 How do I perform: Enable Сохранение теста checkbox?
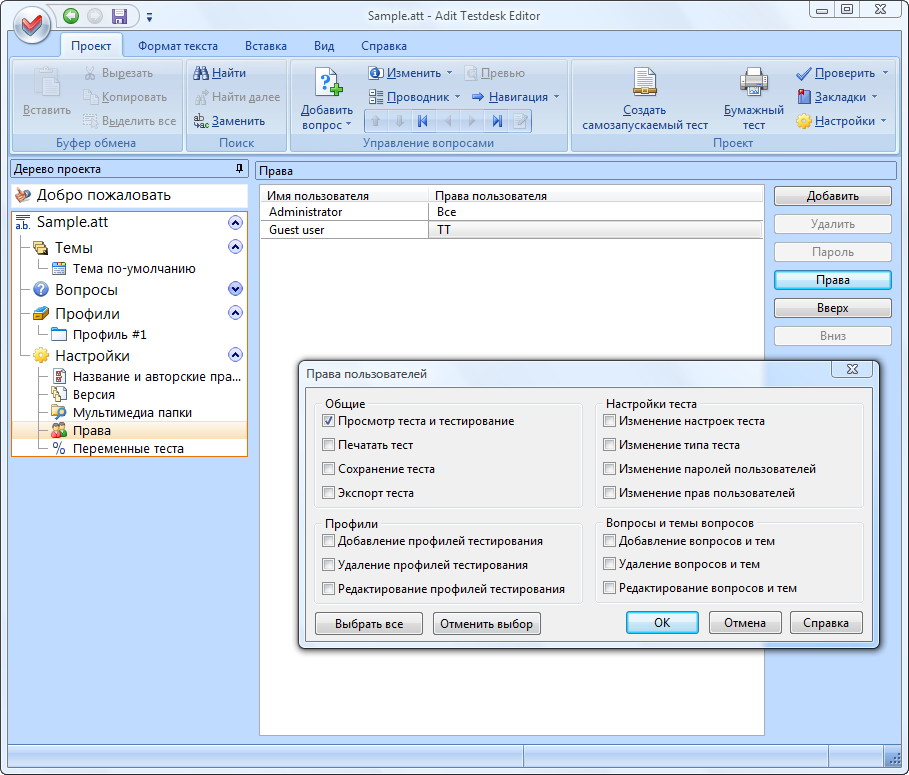pyautogui.click(x=328, y=468)
